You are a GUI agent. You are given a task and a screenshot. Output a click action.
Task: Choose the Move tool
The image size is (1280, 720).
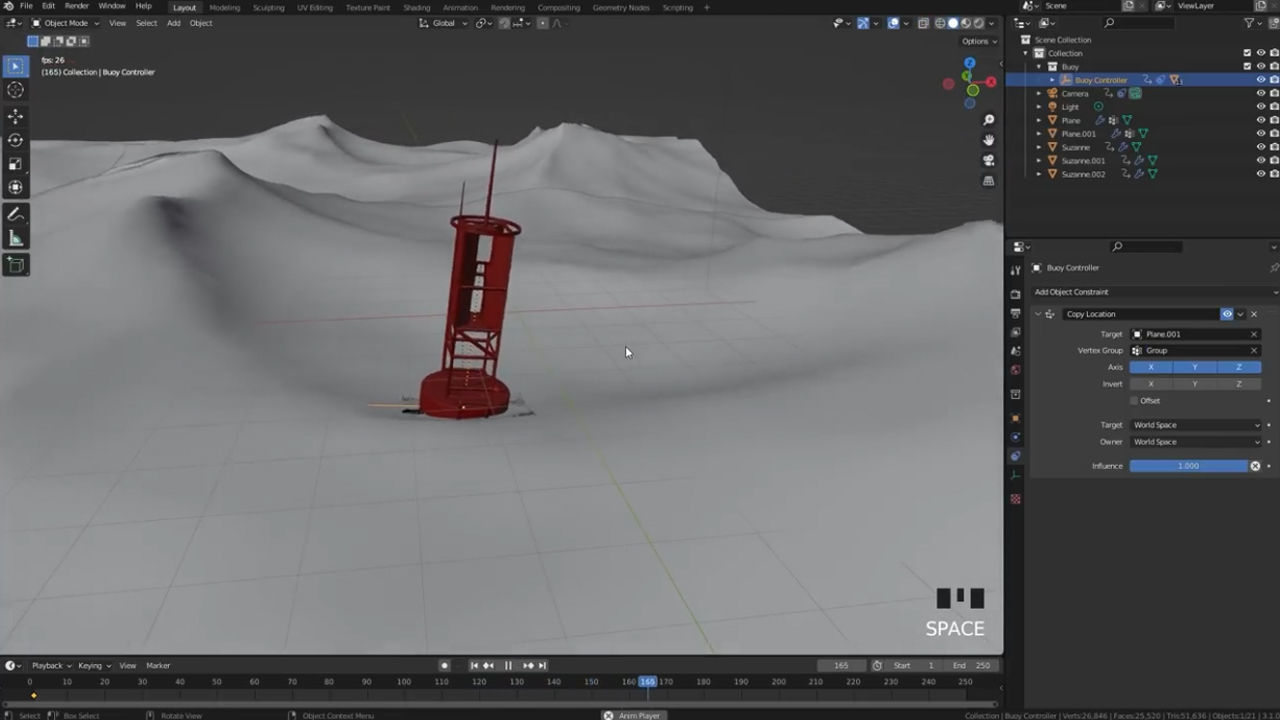pos(15,117)
